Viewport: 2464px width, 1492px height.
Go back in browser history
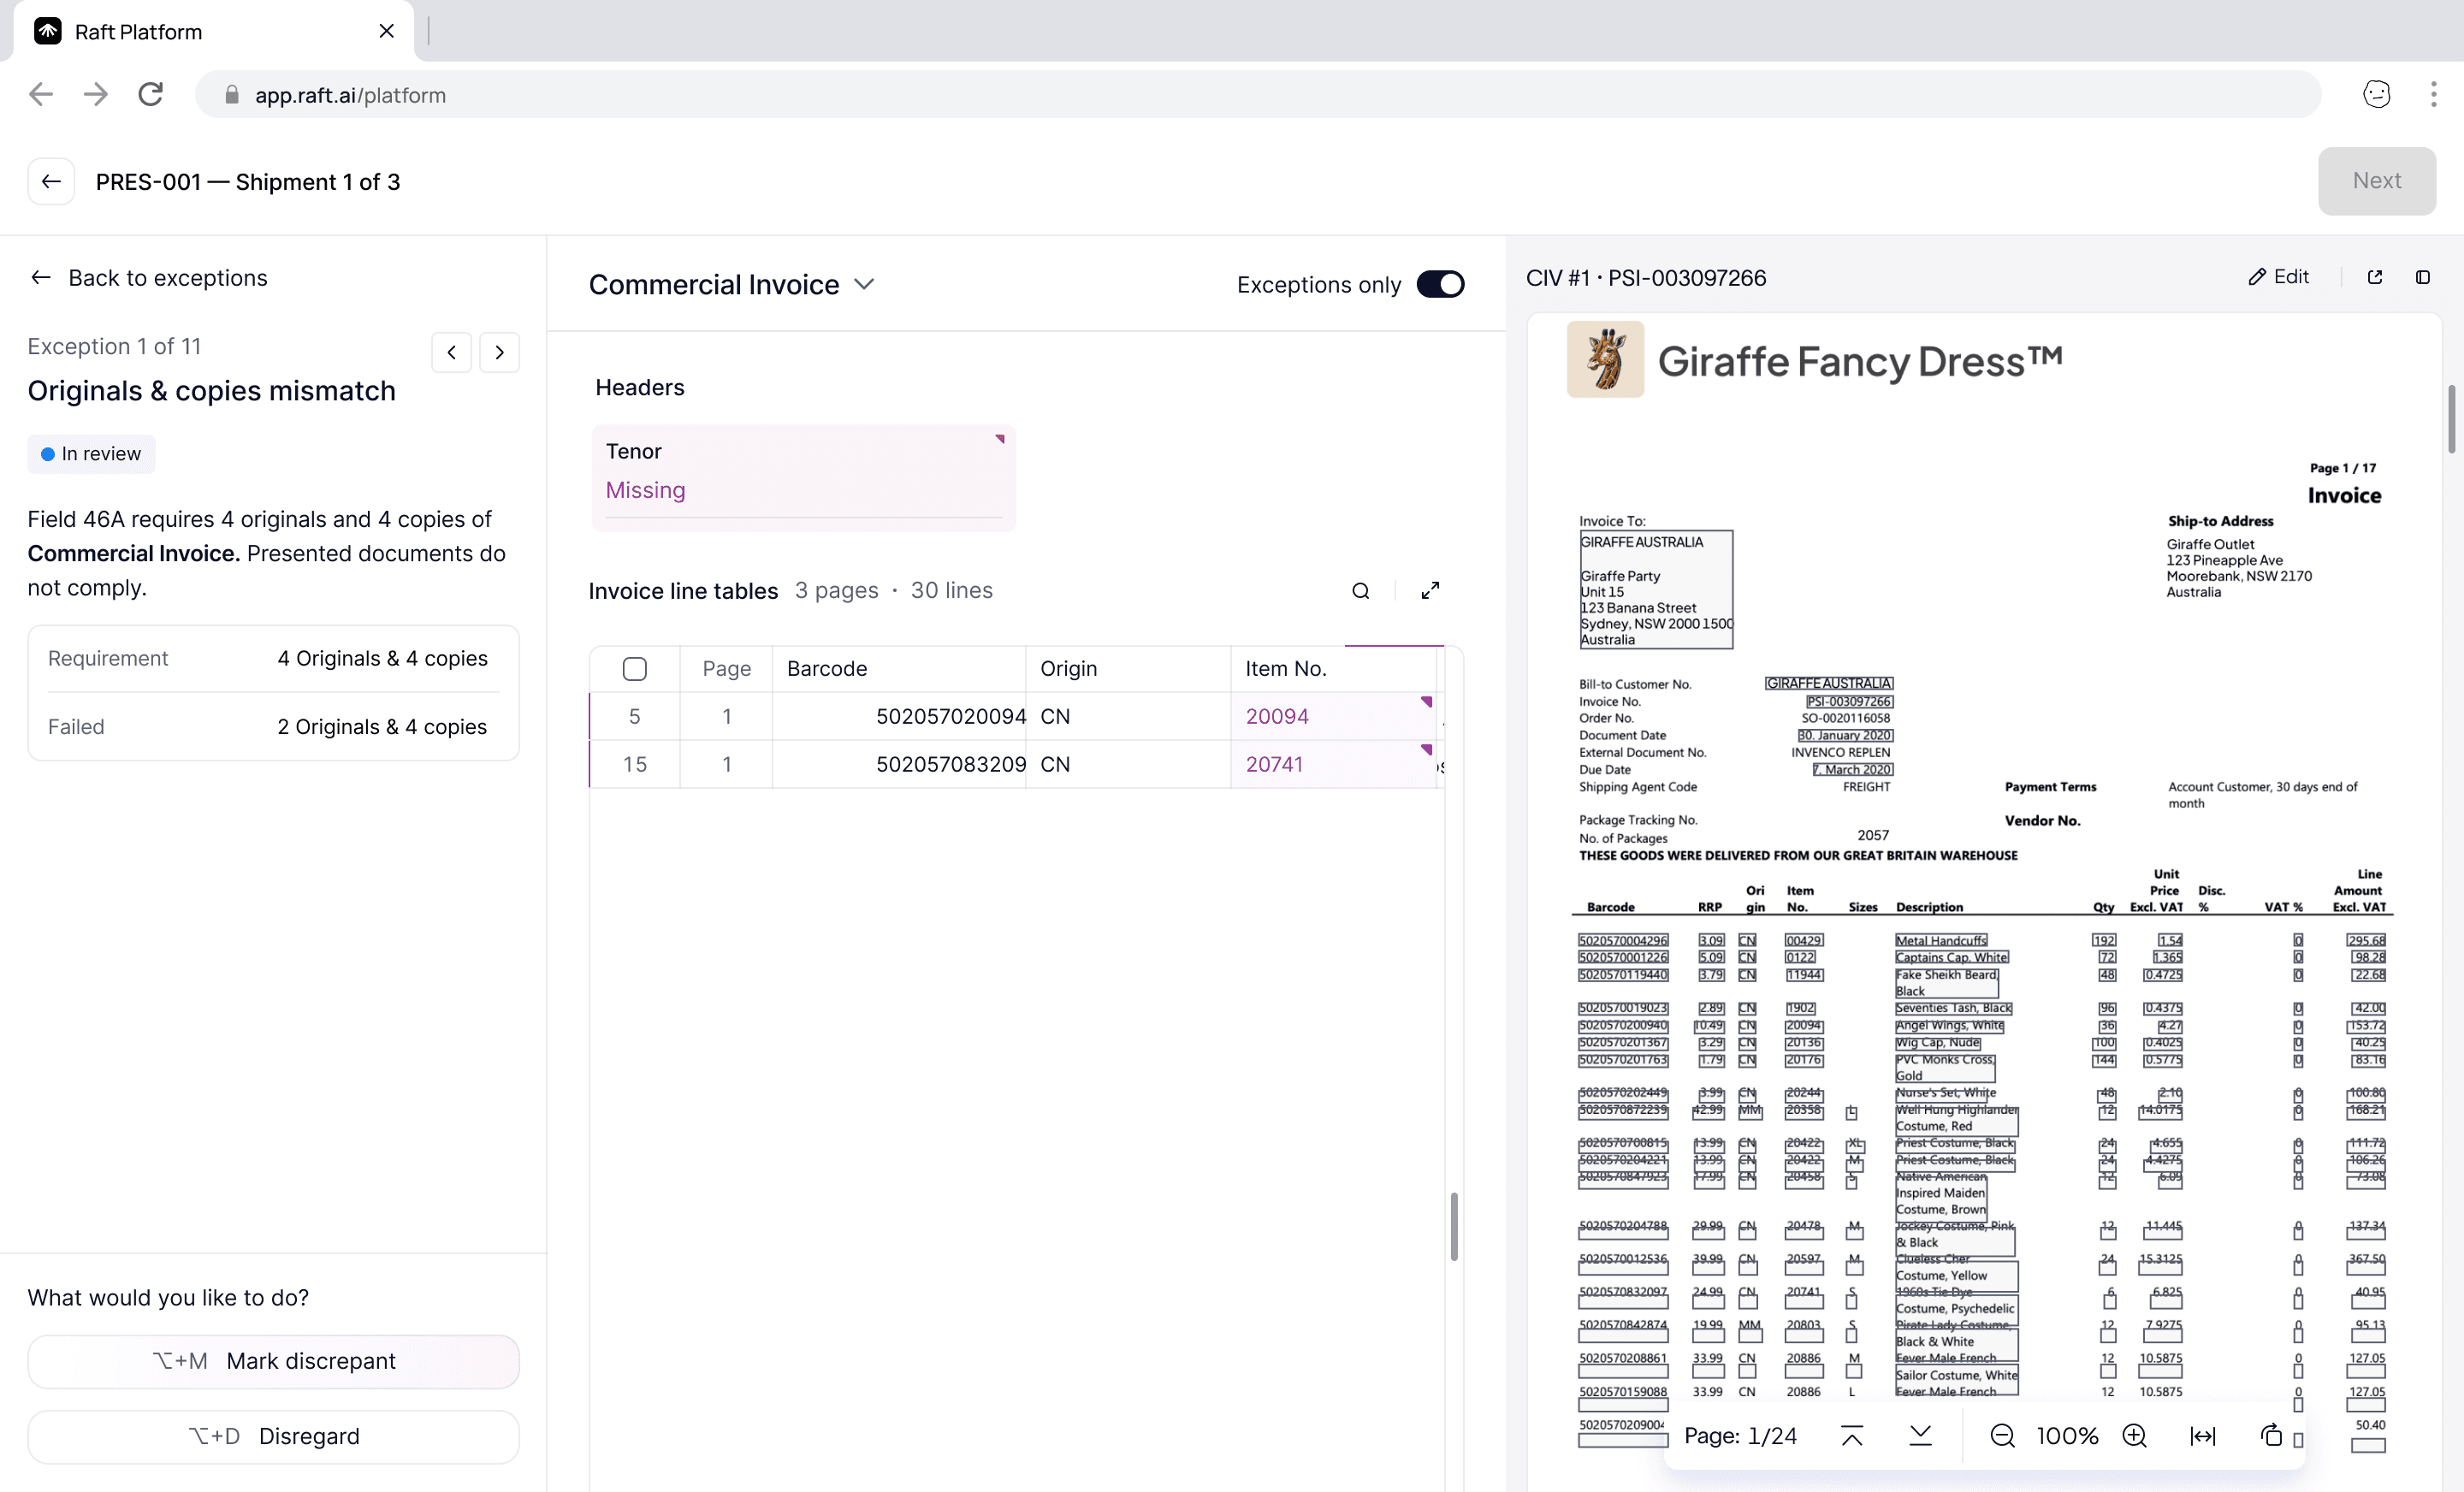(x=41, y=94)
